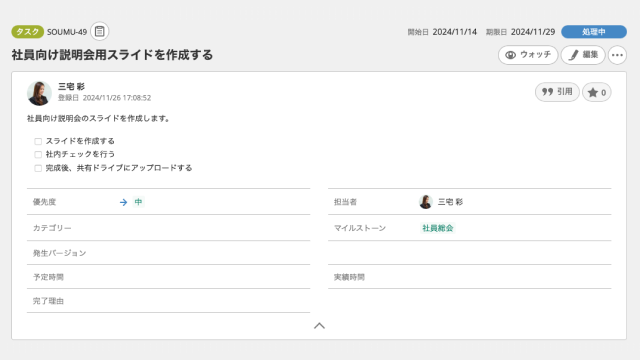The height and width of the screenshot is (360, 640).
Task: Click the assignee avatar next to 担当者
Action: [426, 202]
